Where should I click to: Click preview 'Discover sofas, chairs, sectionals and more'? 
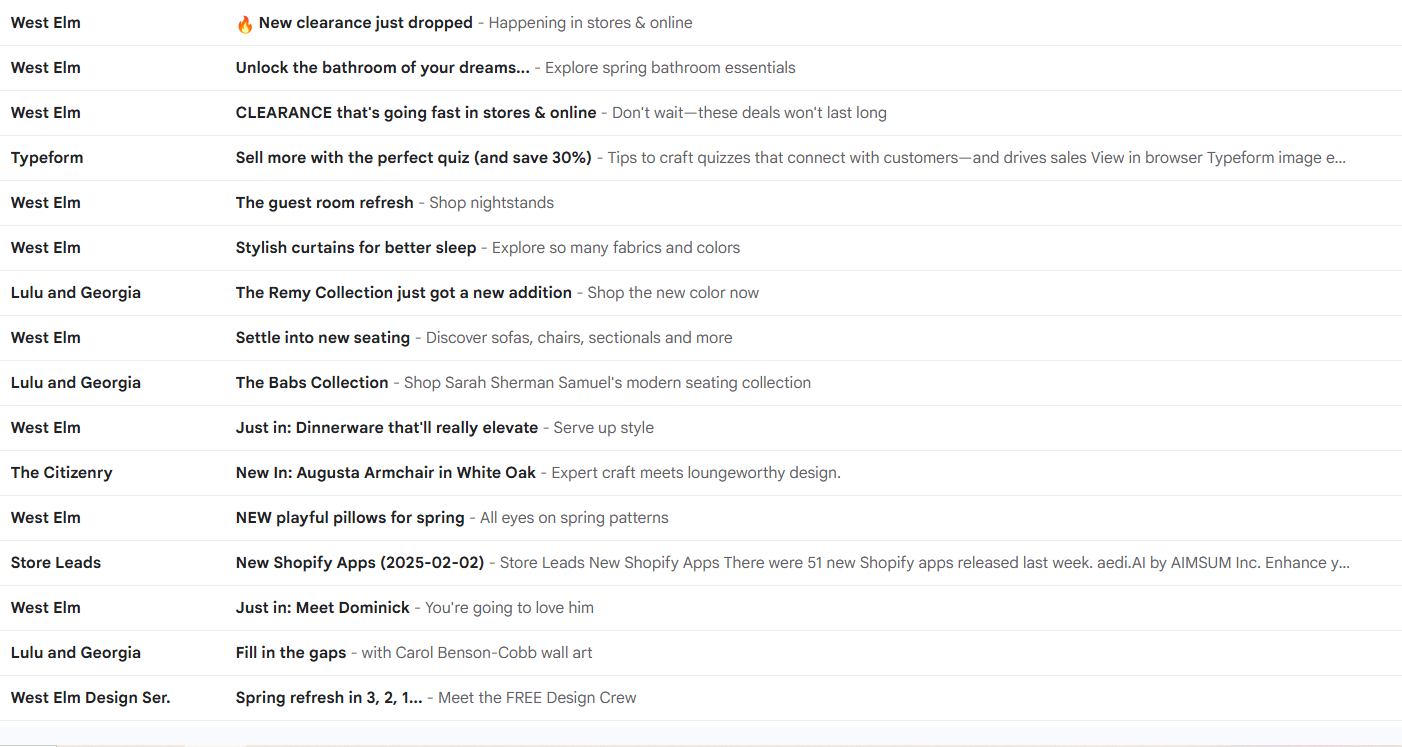(579, 338)
